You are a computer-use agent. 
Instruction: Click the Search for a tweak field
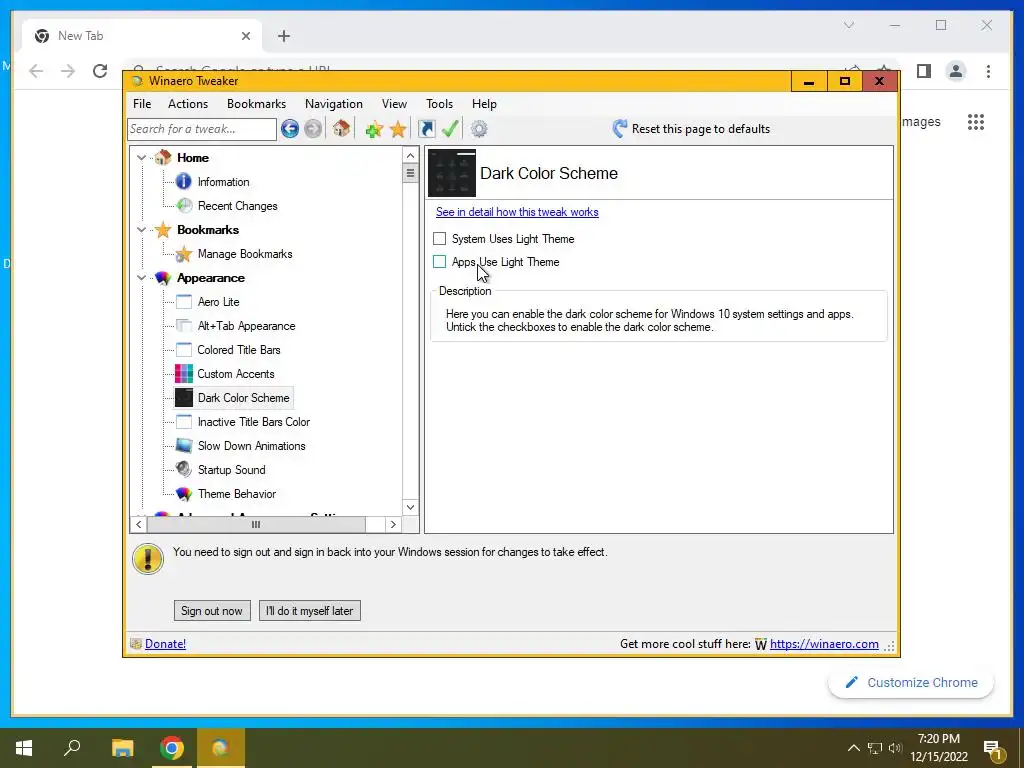click(202, 129)
